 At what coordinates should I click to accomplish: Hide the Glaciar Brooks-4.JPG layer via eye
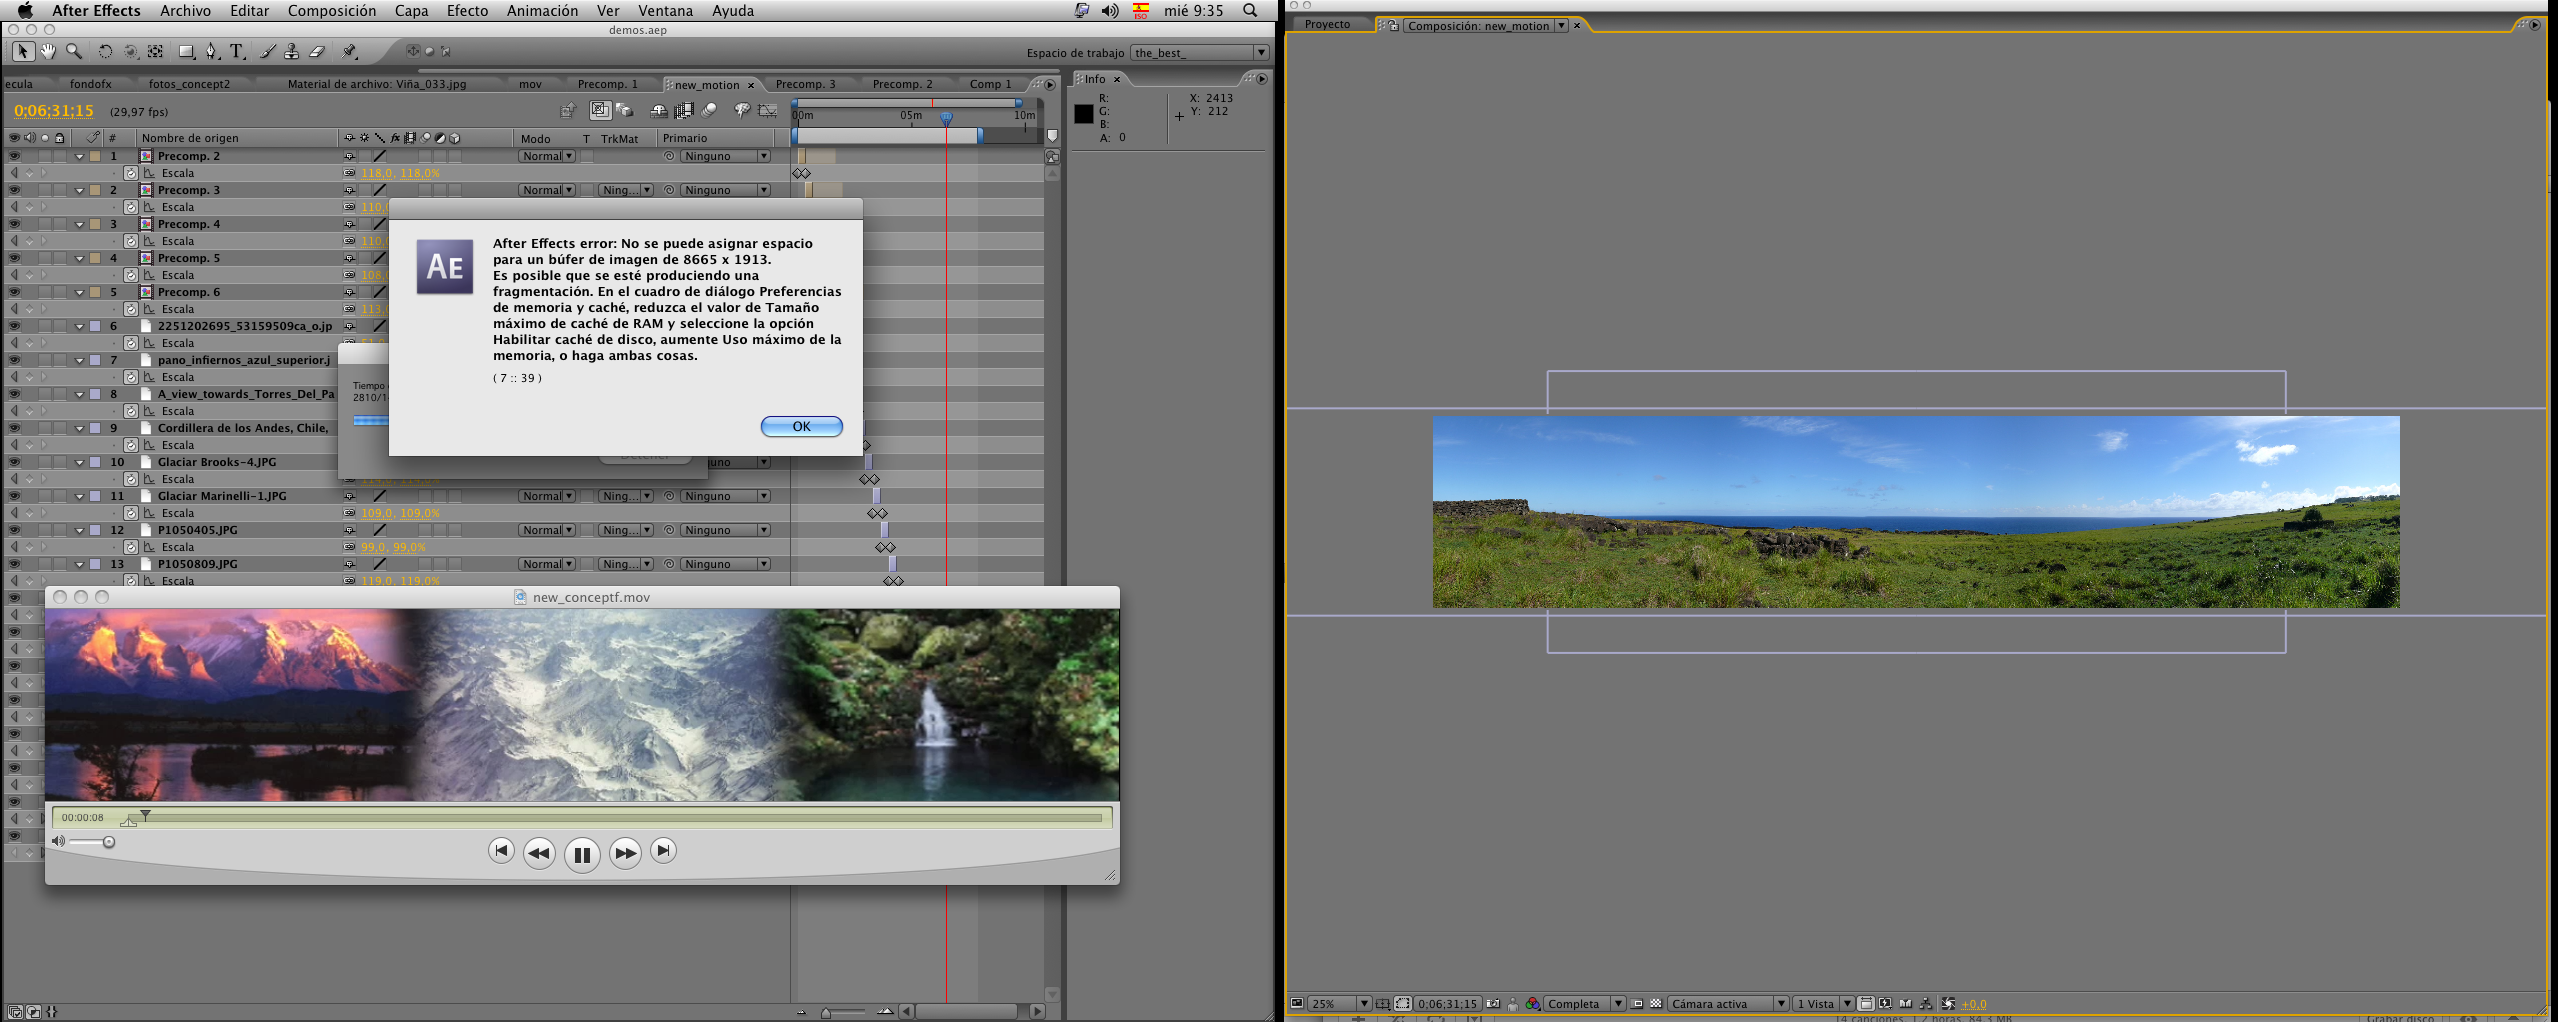pos(14,462)
